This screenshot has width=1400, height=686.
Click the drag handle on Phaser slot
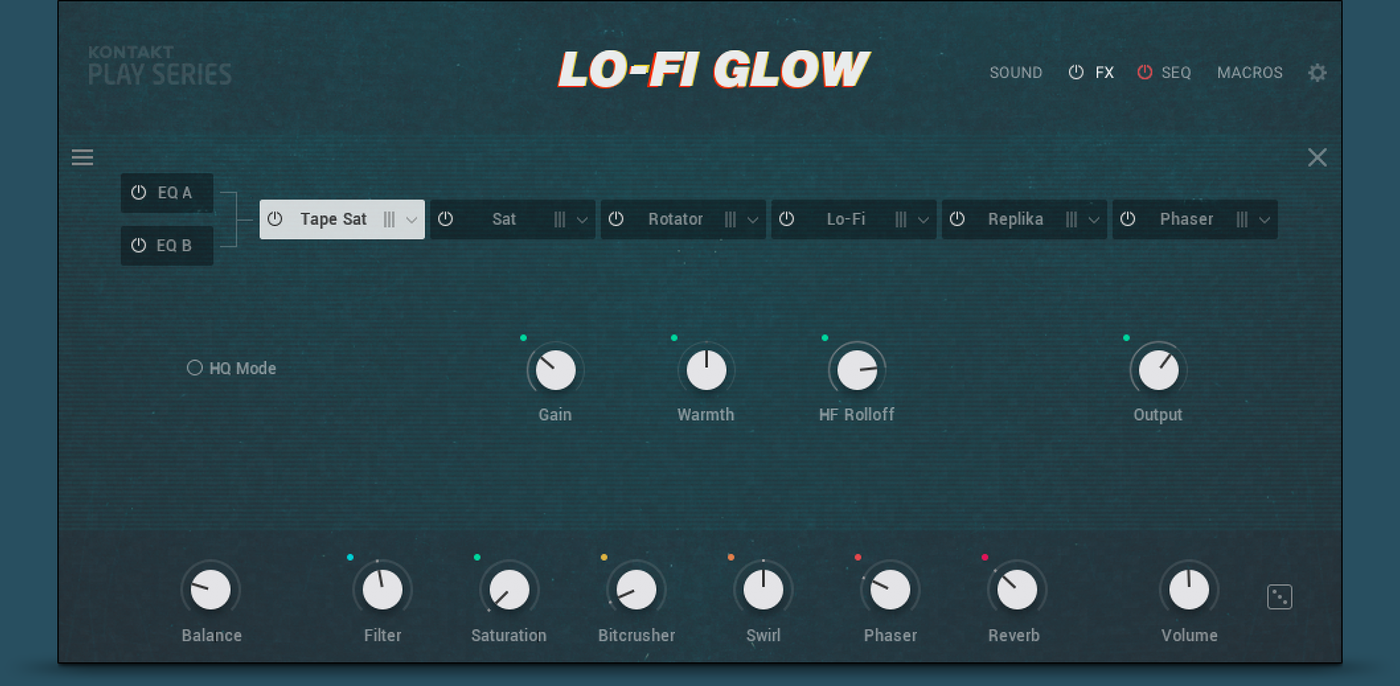tap(1242, 220)
